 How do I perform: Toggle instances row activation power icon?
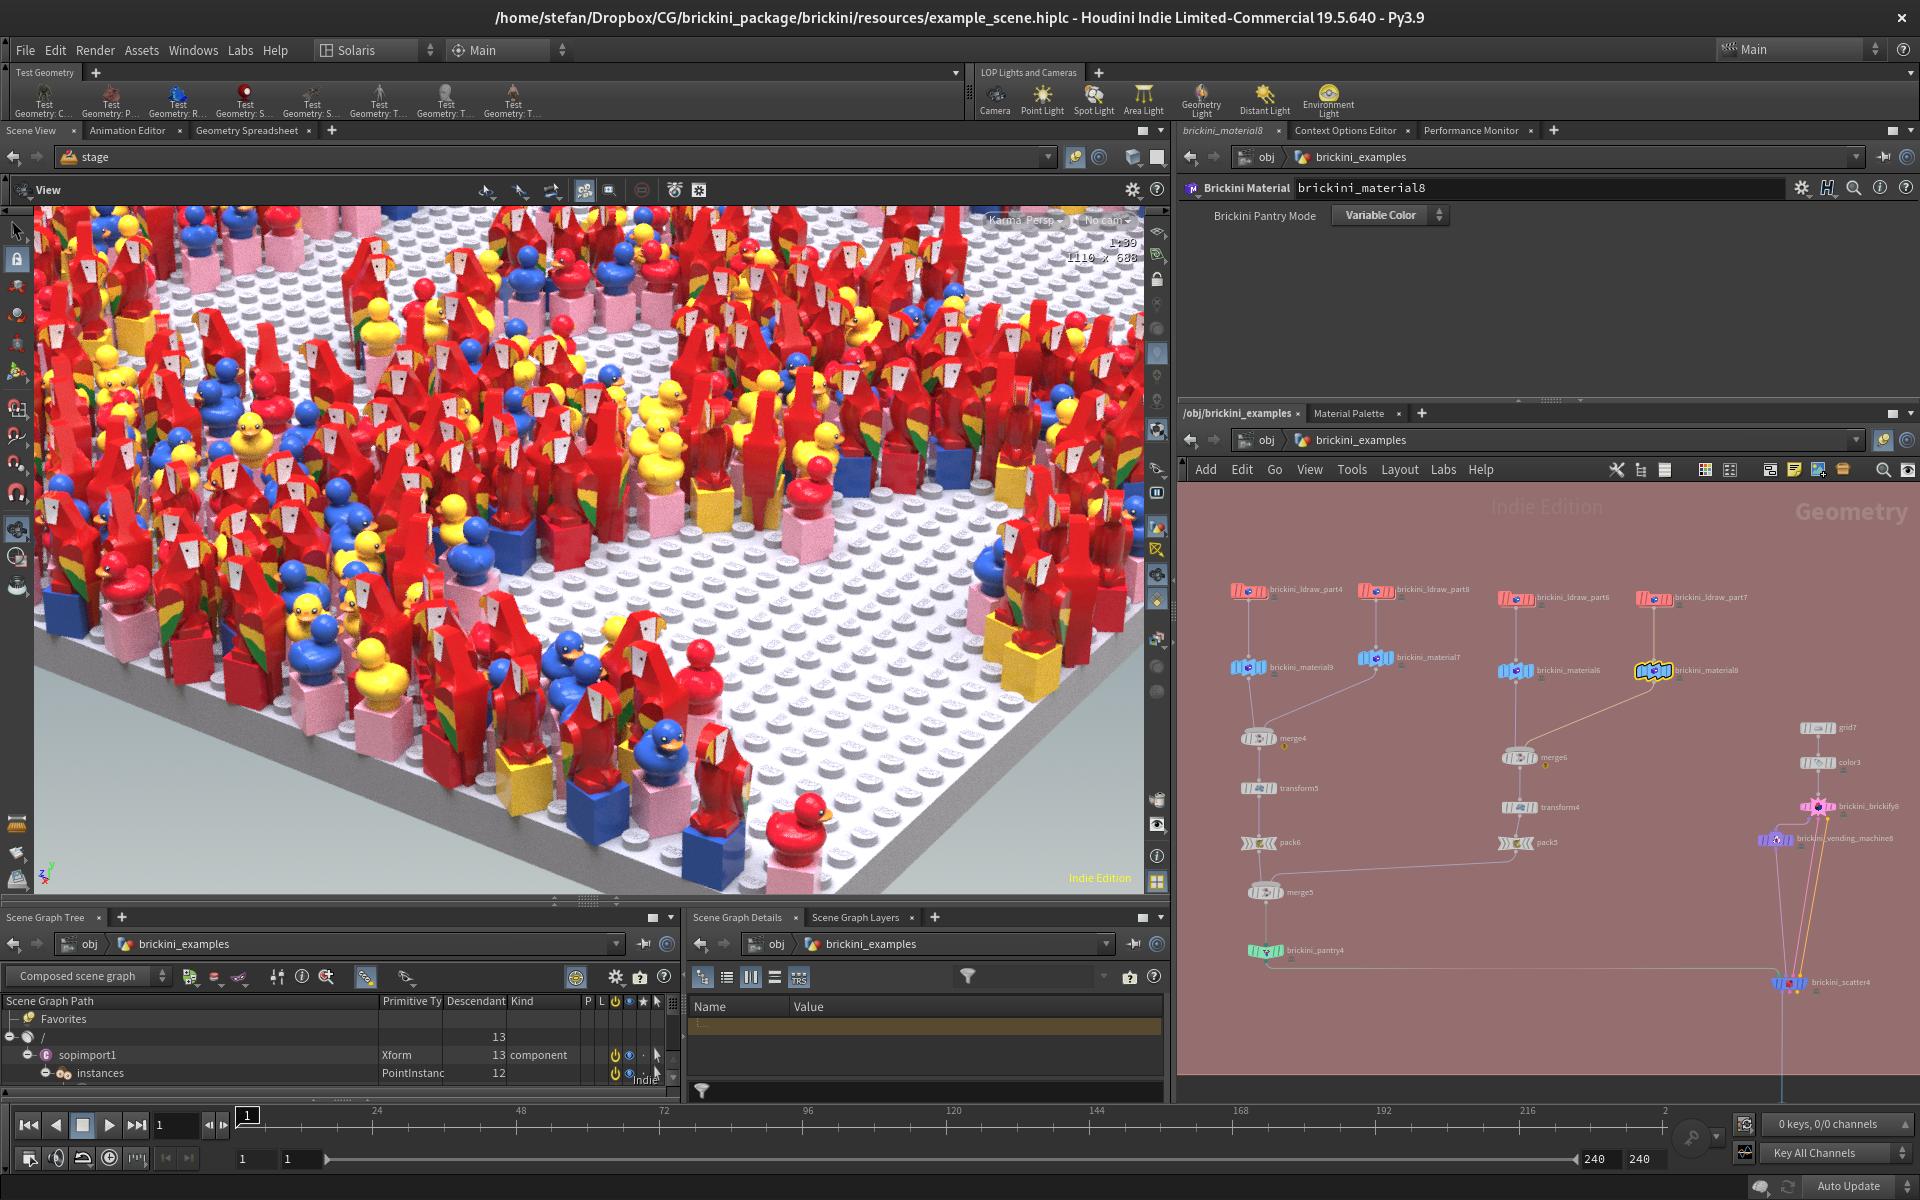click(615, 1074)
